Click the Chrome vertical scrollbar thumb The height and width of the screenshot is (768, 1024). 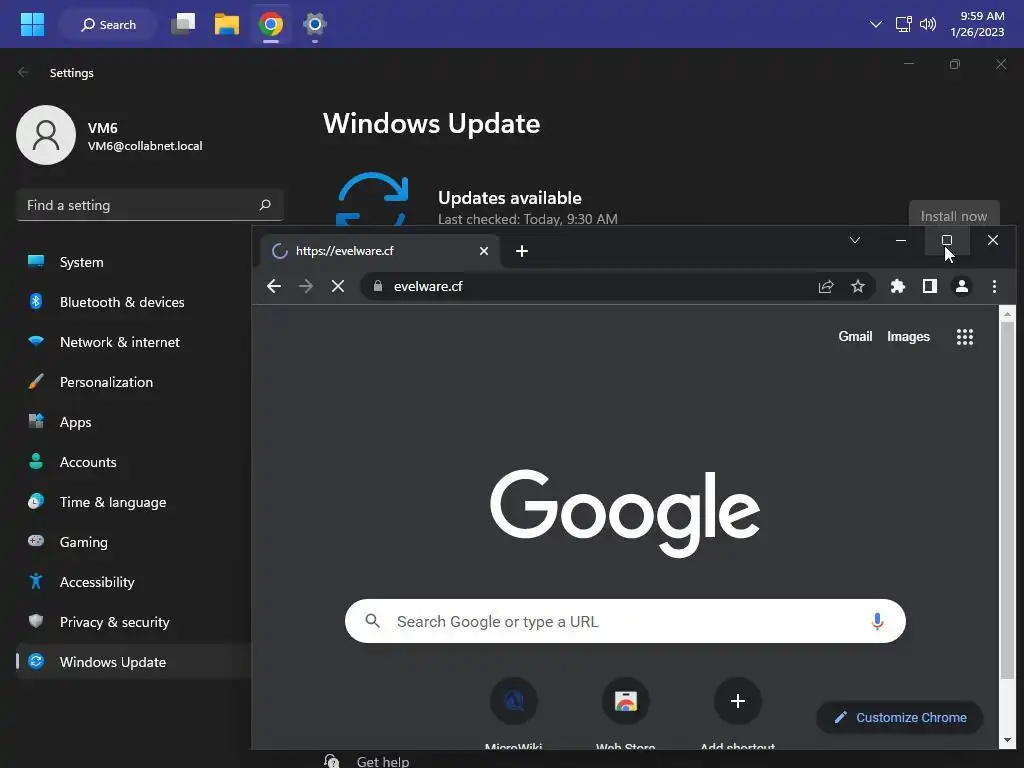pos(1007,500)
